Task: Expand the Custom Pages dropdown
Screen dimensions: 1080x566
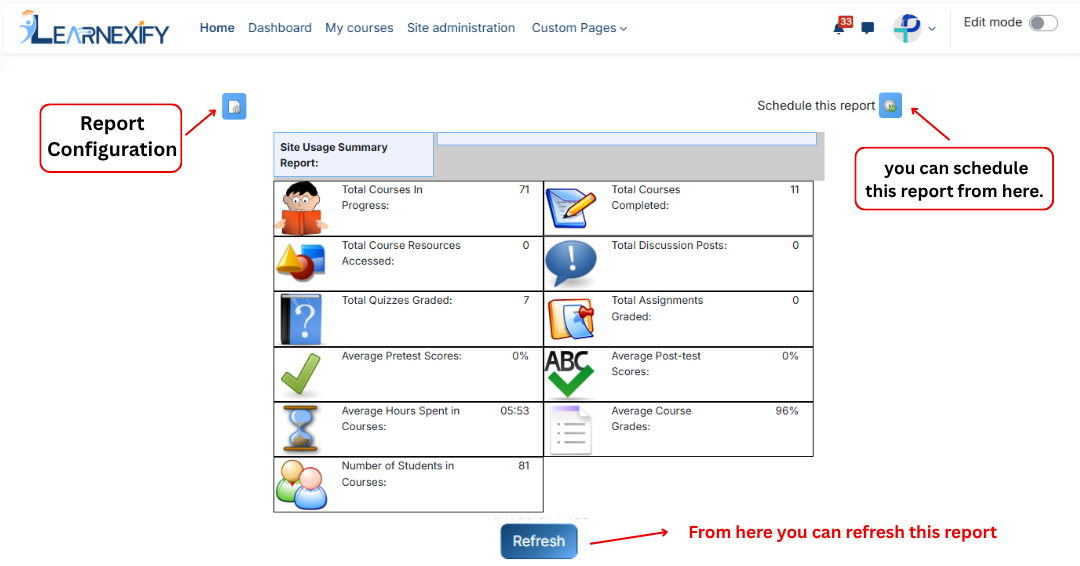Action: pos(579,28)
